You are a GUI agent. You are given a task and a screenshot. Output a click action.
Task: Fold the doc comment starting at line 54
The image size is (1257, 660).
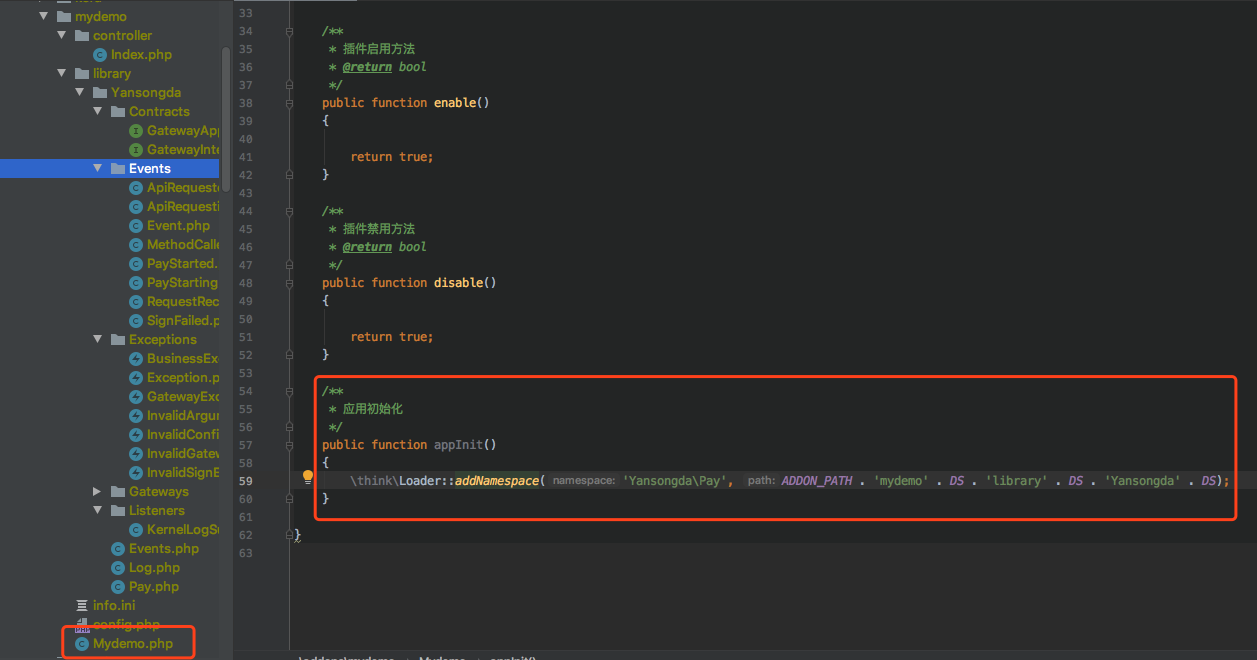coord(289,391)
